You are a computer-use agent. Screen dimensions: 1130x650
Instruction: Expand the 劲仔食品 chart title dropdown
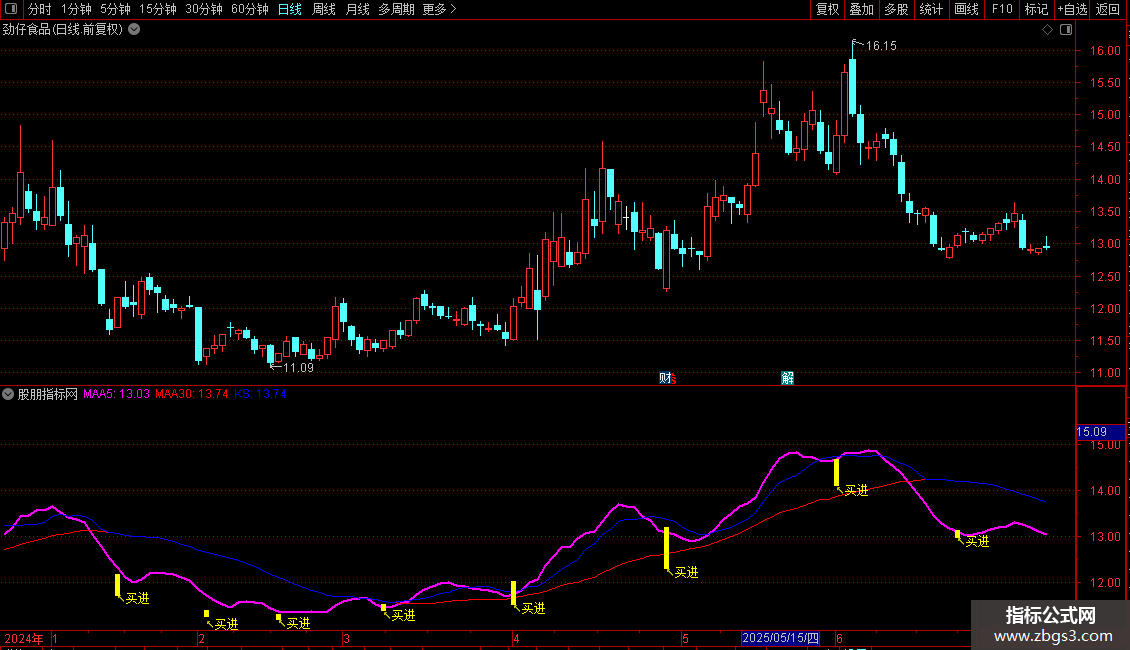[134, 30]
